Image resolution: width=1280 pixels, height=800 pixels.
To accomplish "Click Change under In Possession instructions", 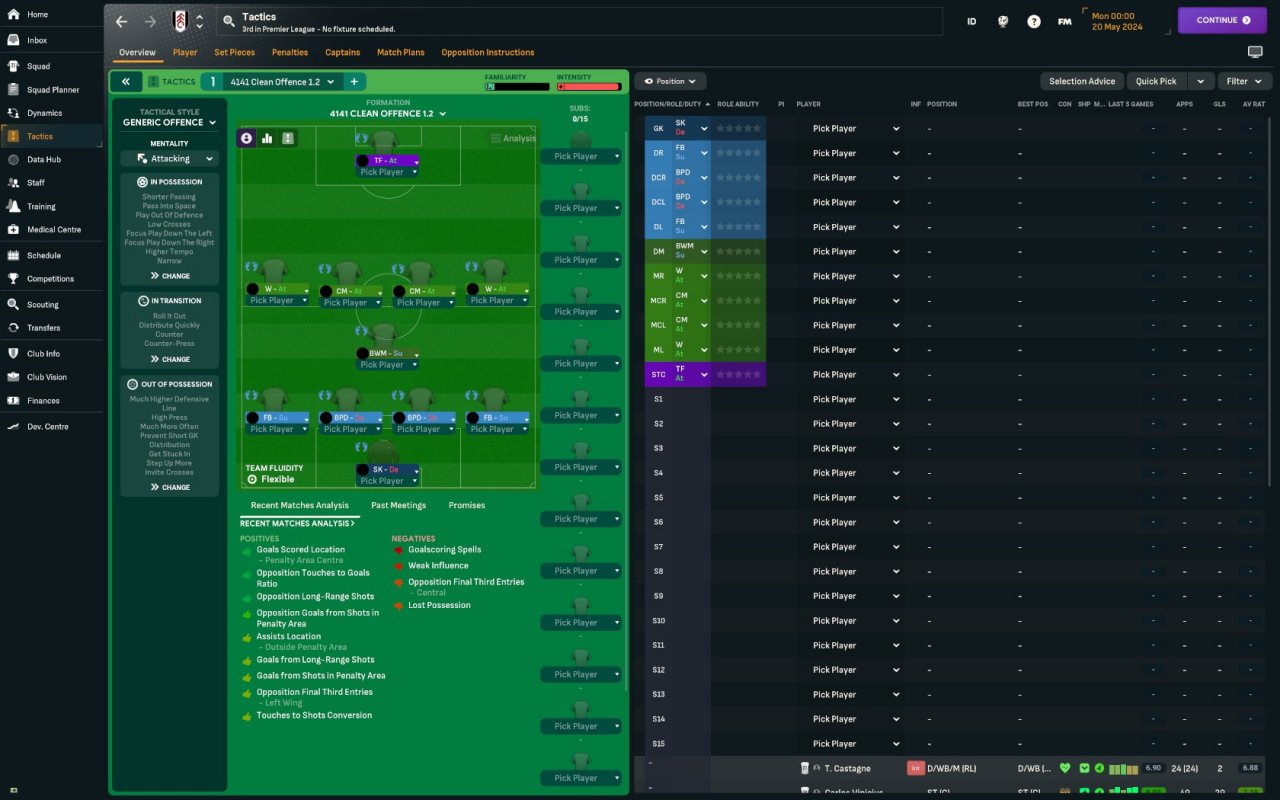I will [170, 276].
